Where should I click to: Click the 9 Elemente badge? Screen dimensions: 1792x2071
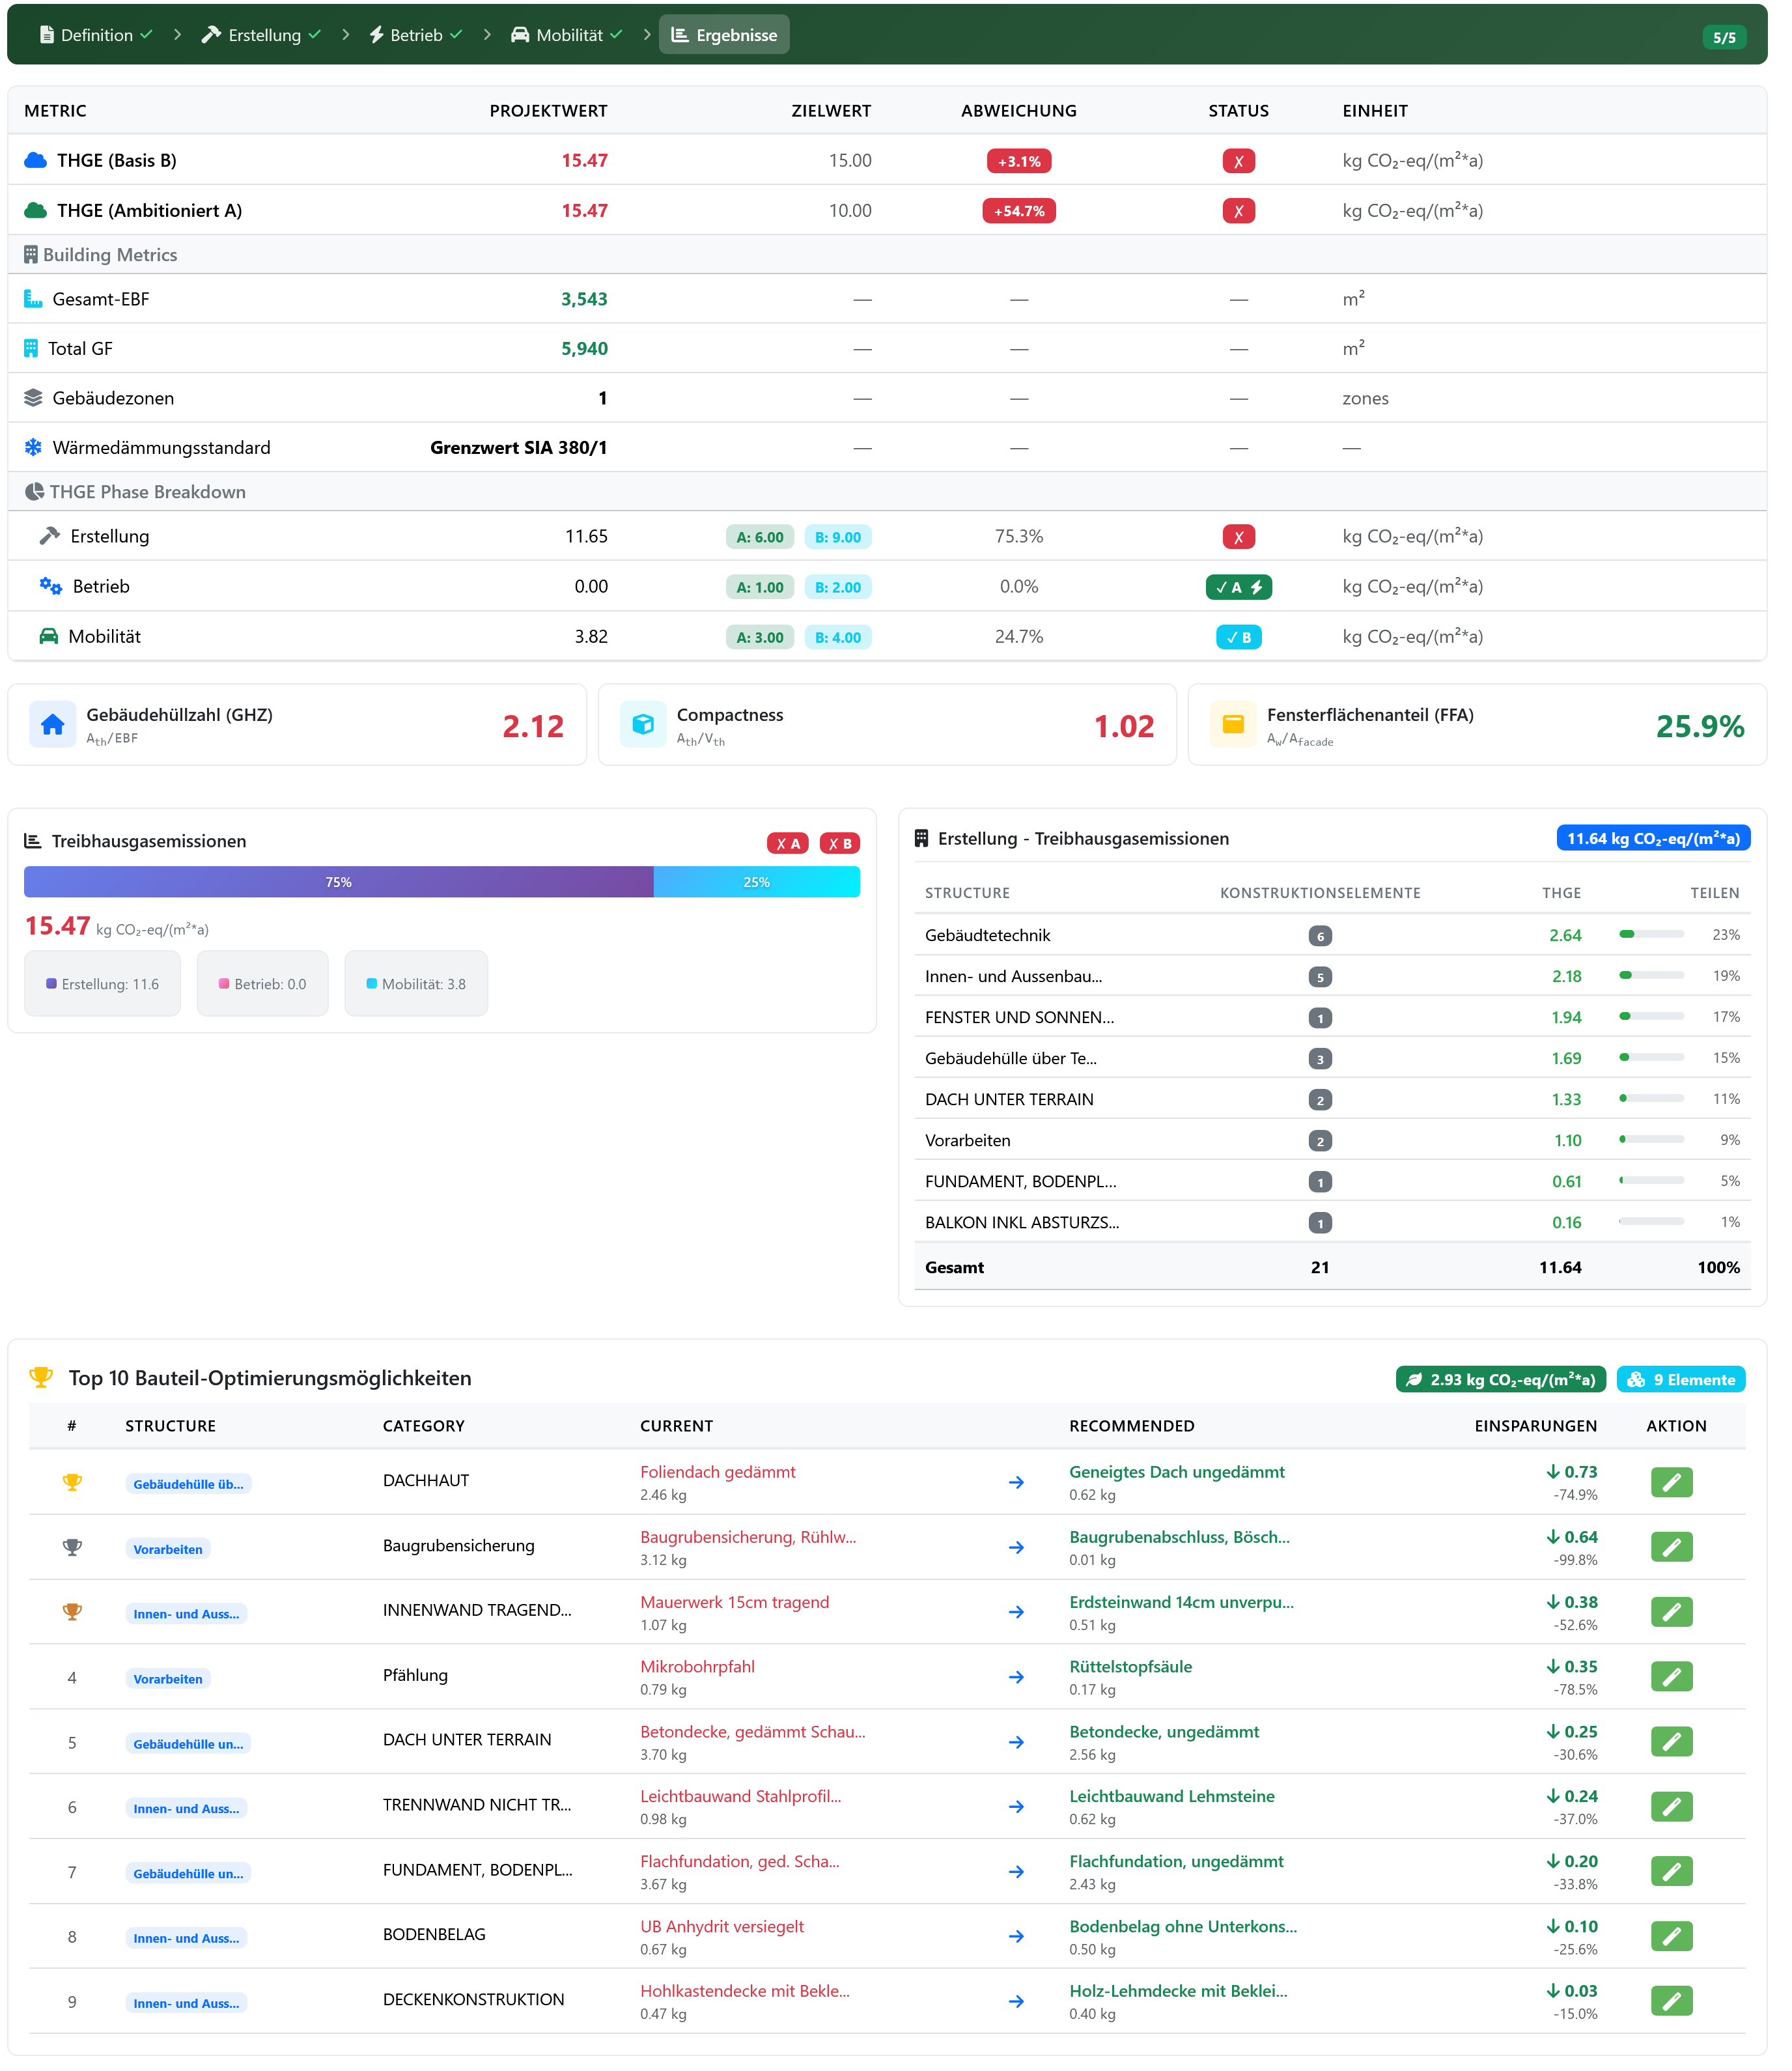(x=1681, y=1379)
